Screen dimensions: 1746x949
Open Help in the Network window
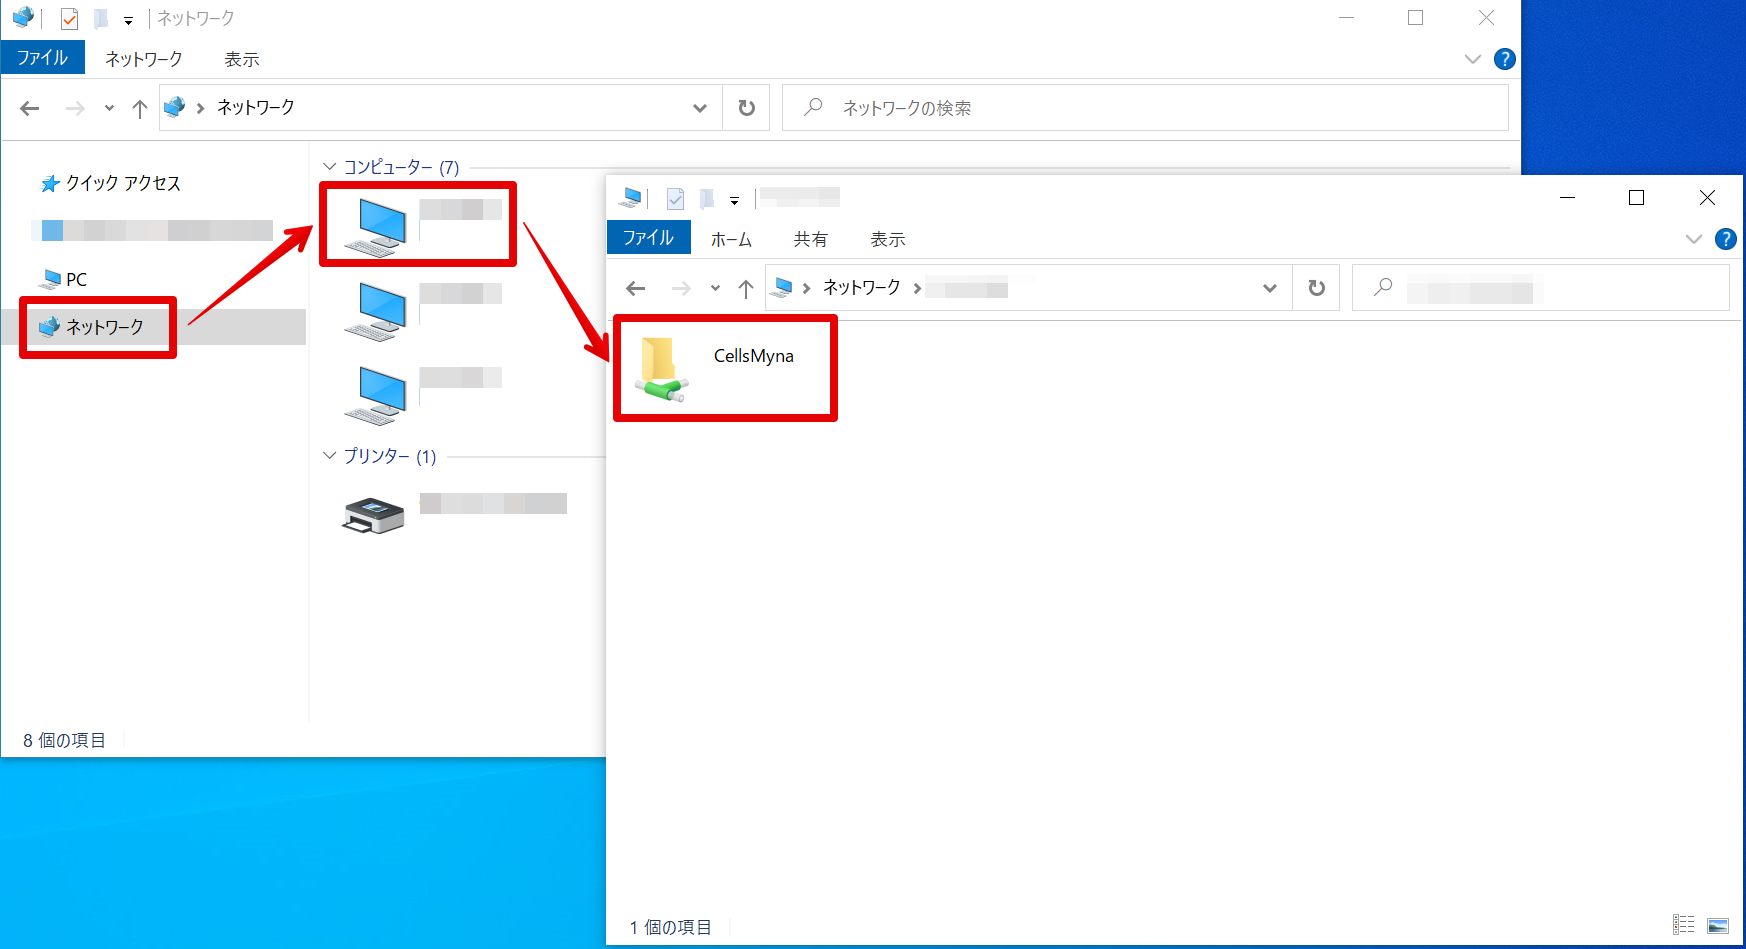click(x=1504, y=59)
